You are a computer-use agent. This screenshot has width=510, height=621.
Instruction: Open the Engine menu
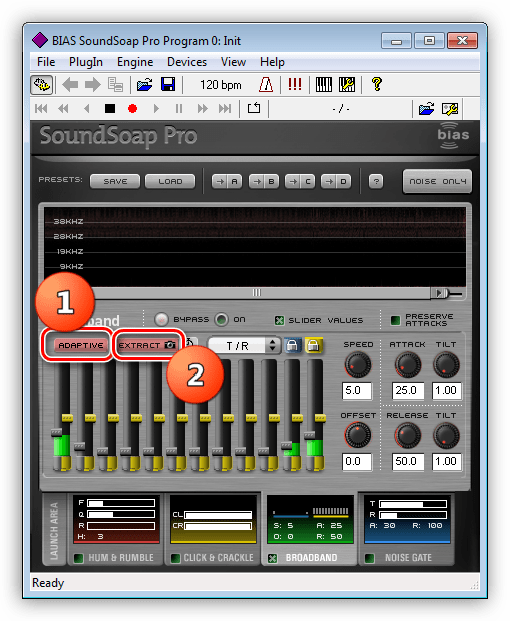pyautogui.click(x=135, y=62)
